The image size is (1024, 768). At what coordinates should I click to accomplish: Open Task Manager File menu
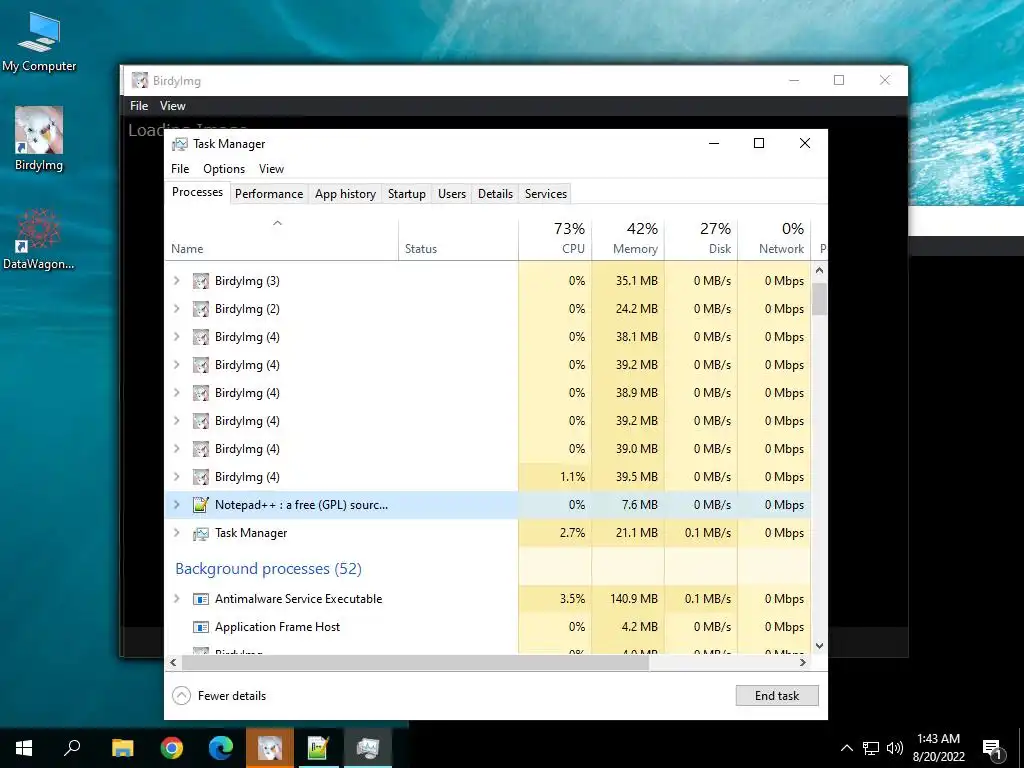pos(180,168)
